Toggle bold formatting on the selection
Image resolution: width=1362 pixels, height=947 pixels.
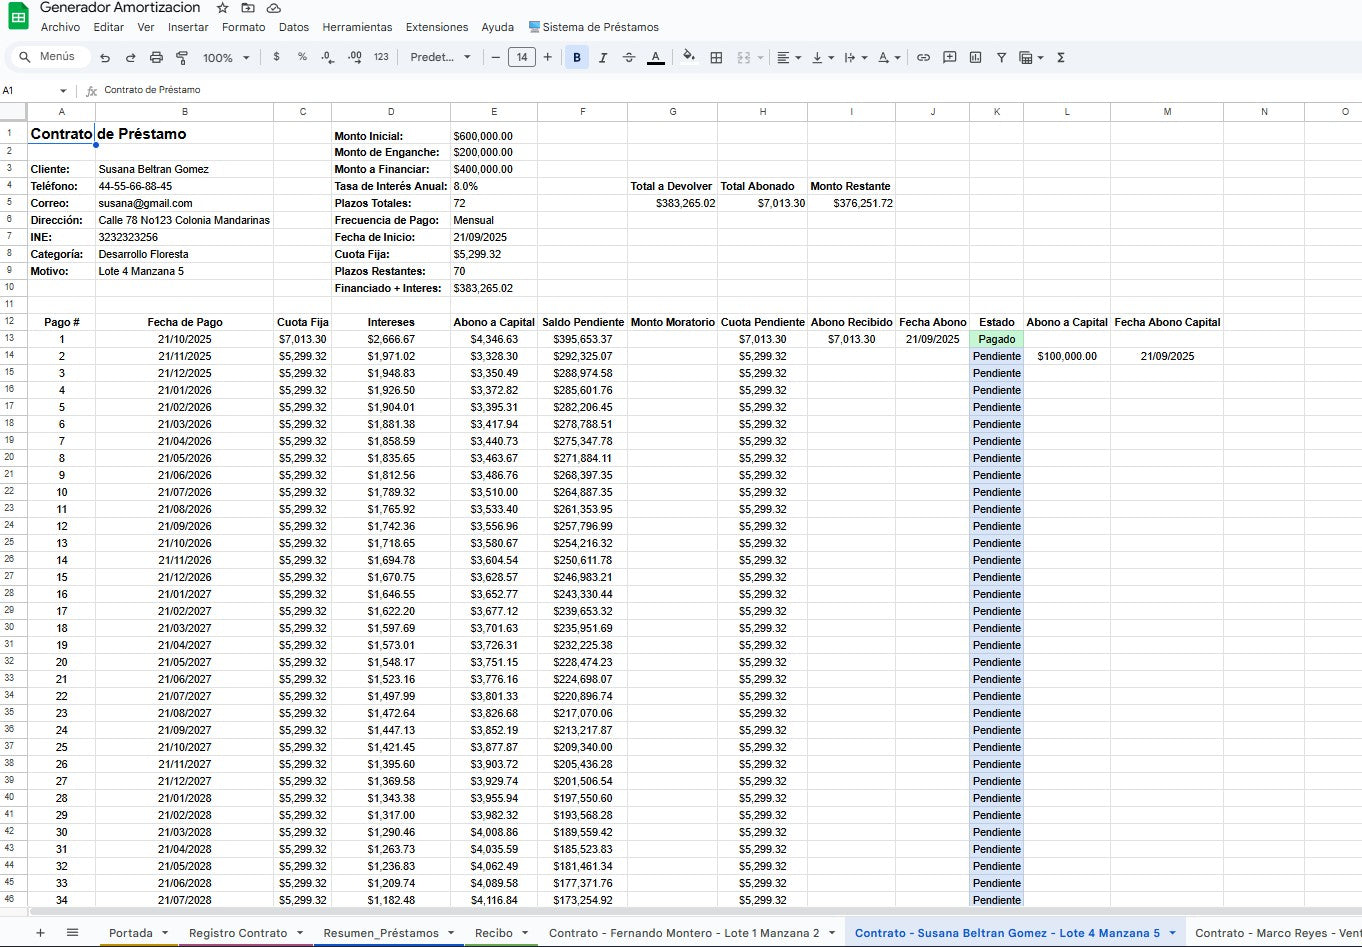pos(576,57)
